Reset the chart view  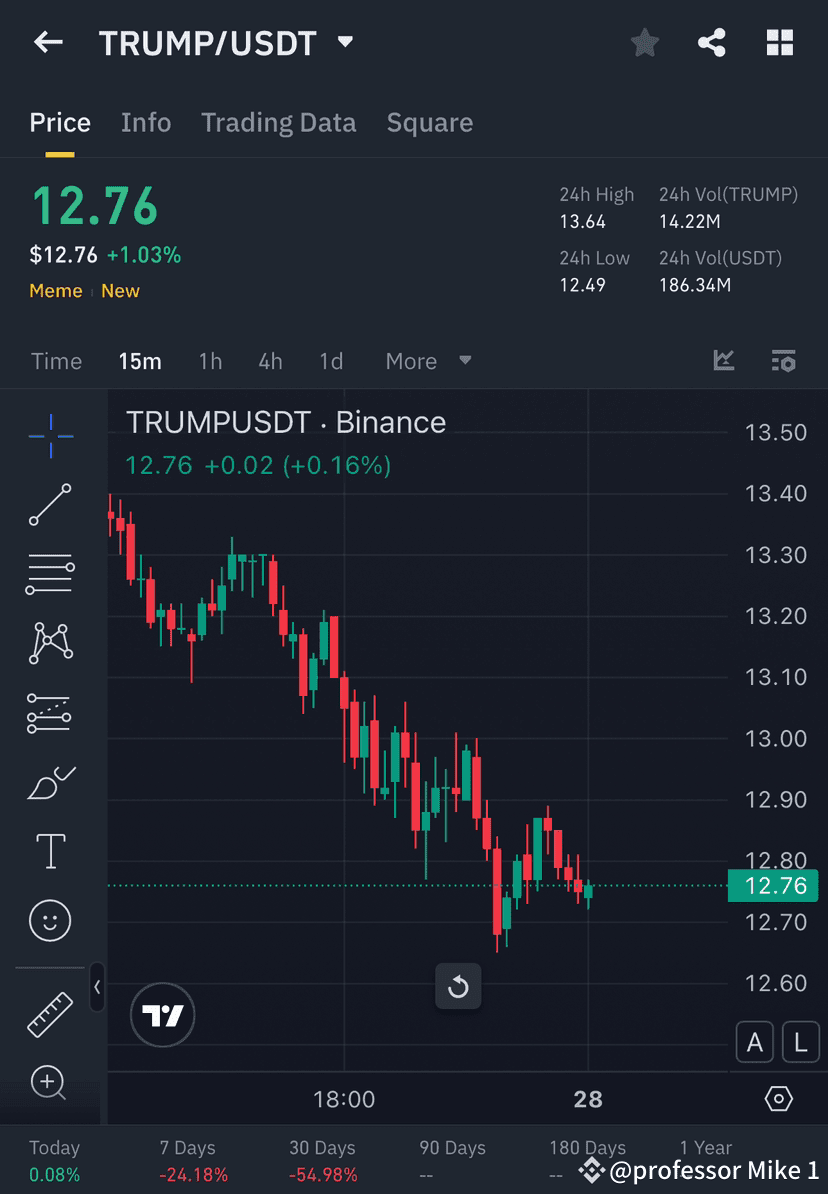coord(458,986)
